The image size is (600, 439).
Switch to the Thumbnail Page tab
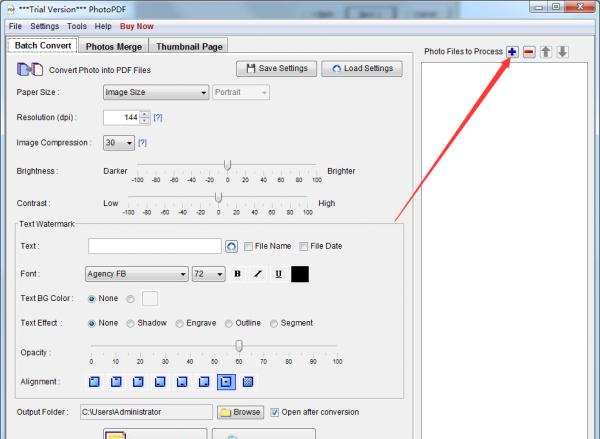[189, 46]
